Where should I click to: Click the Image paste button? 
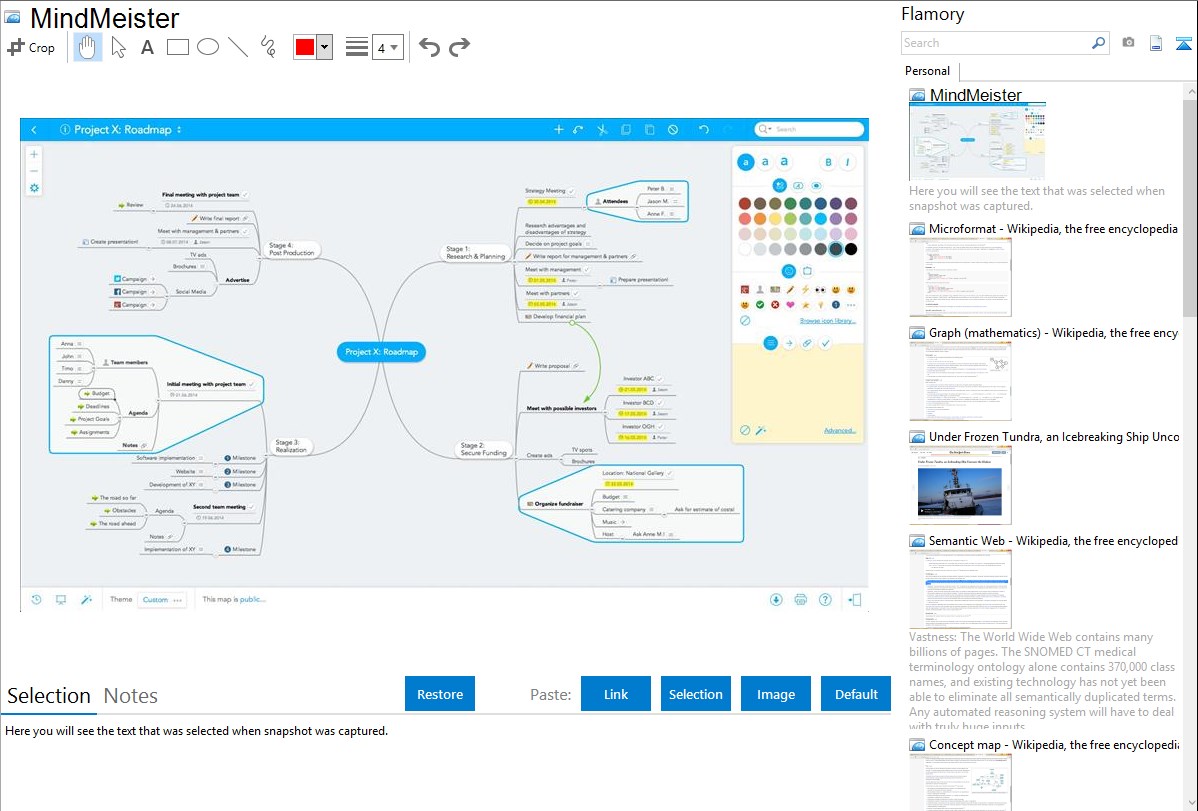click(x=775, y=694)
